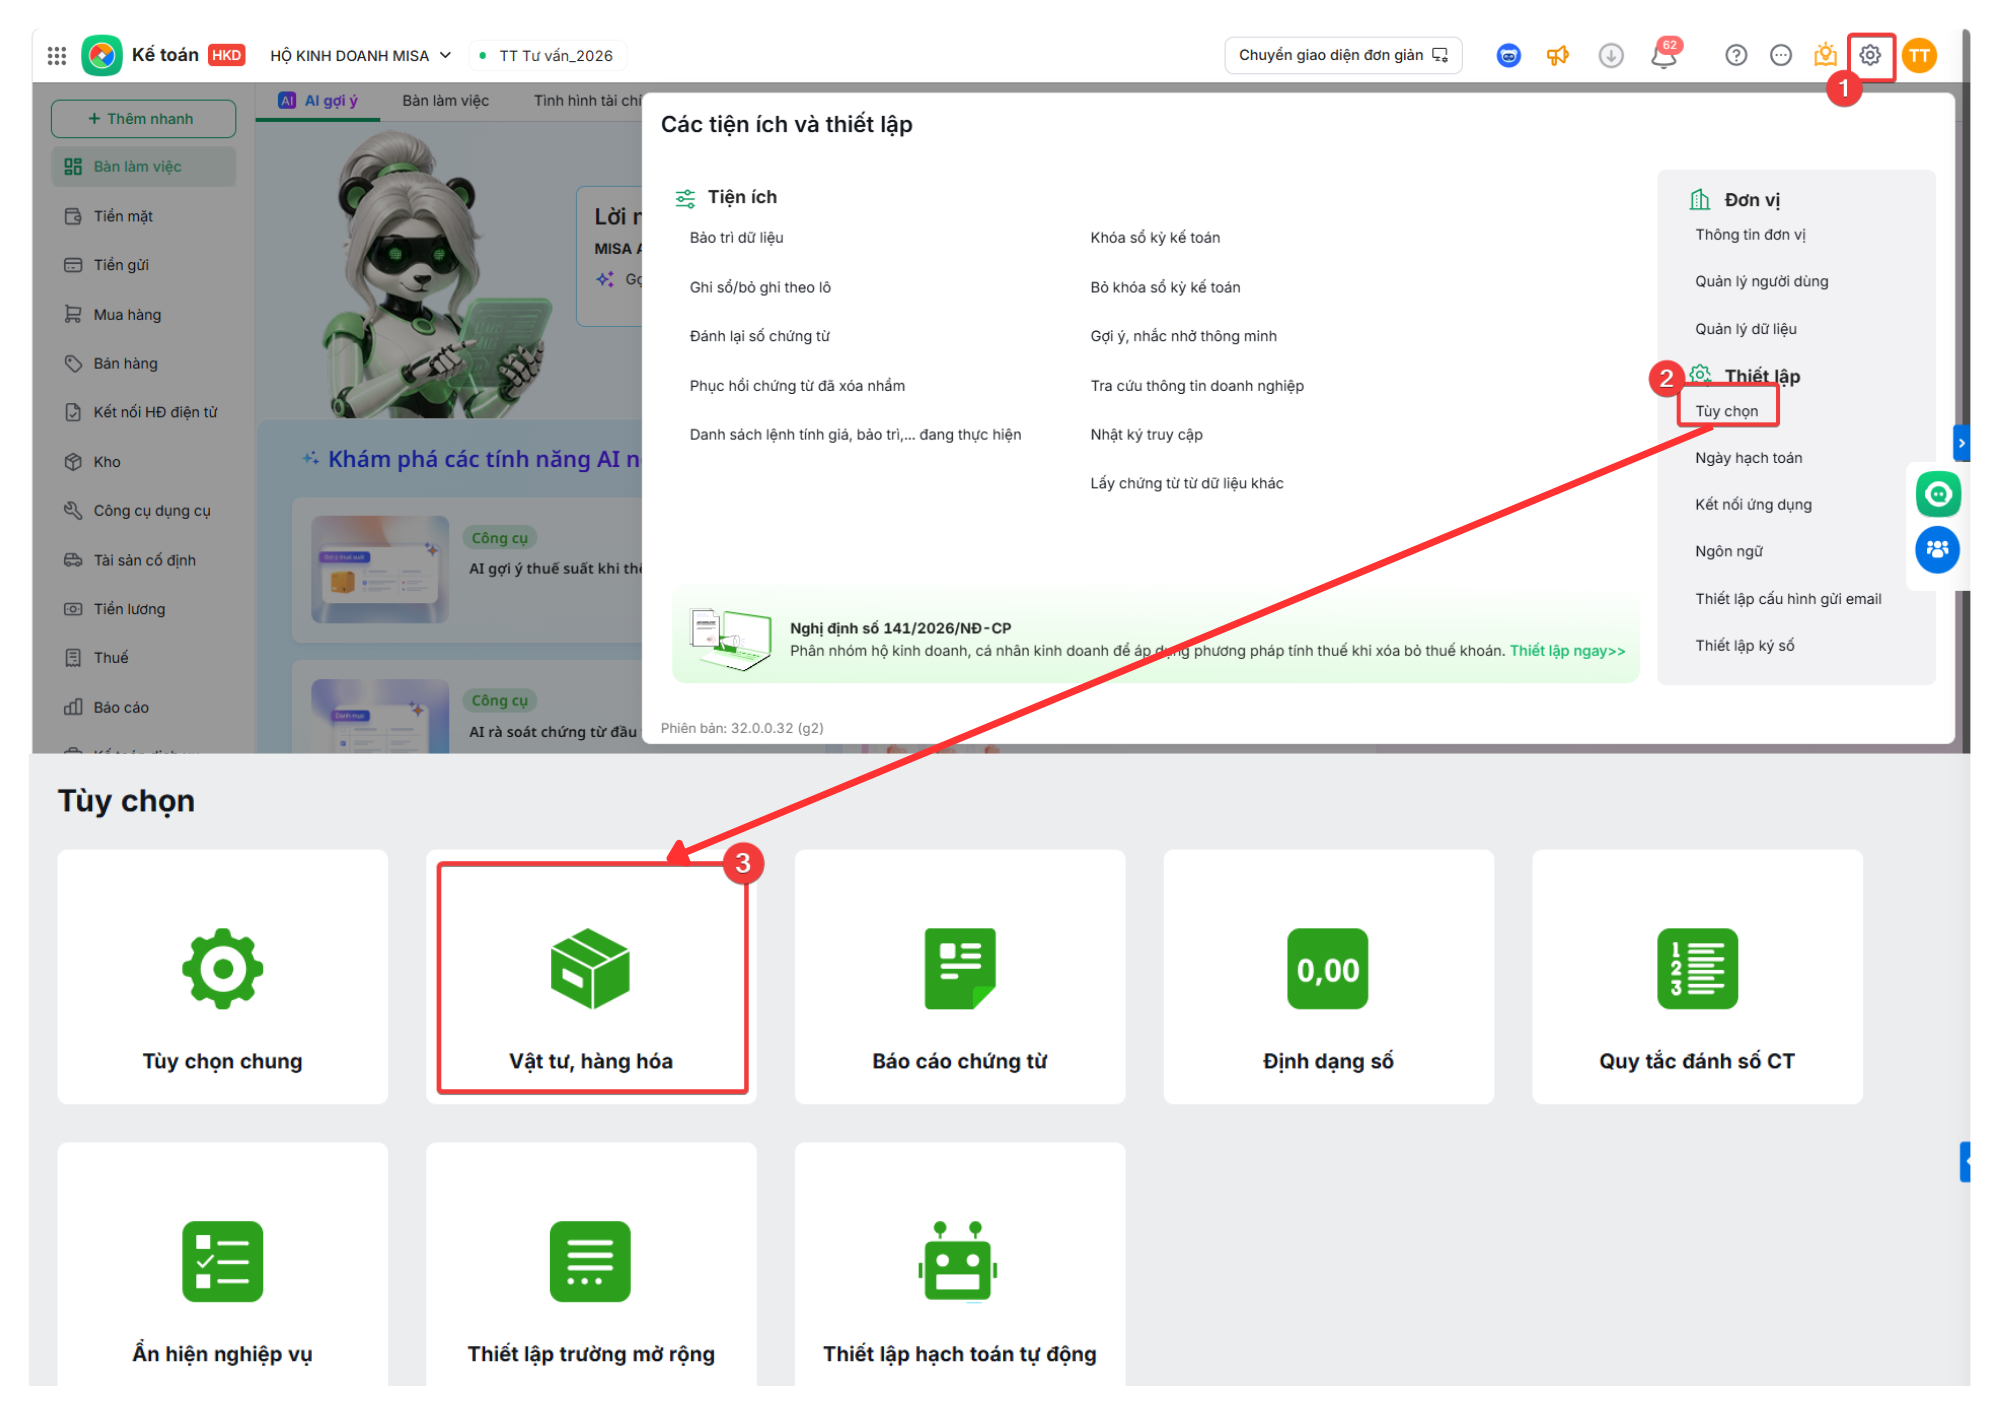Screen dimensions: 2000x1414
Task: Open the Vật tư, hàng hóa tile
Action: (x=591, y=978)
